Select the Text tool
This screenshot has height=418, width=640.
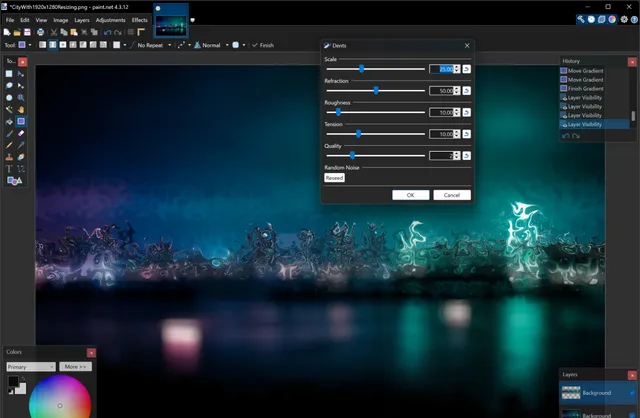(x=9, y=169)
